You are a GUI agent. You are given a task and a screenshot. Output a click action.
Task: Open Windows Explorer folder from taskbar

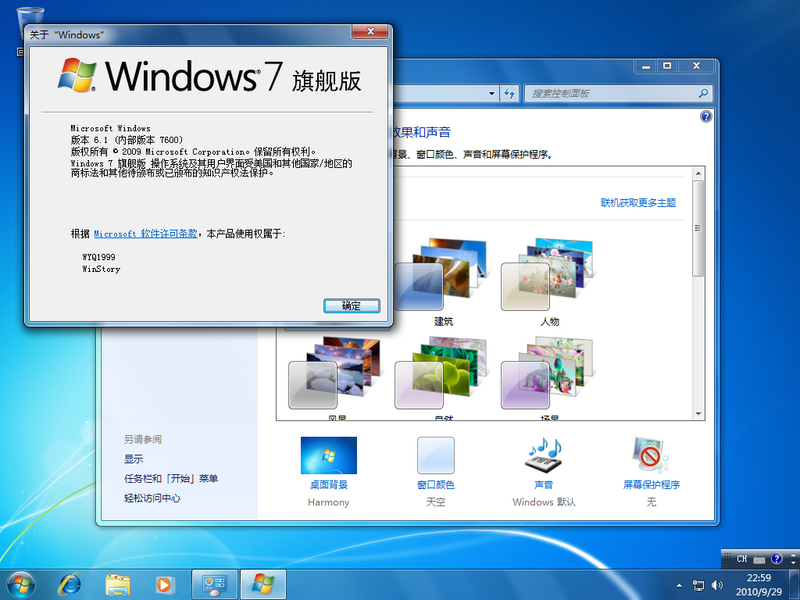117,585
